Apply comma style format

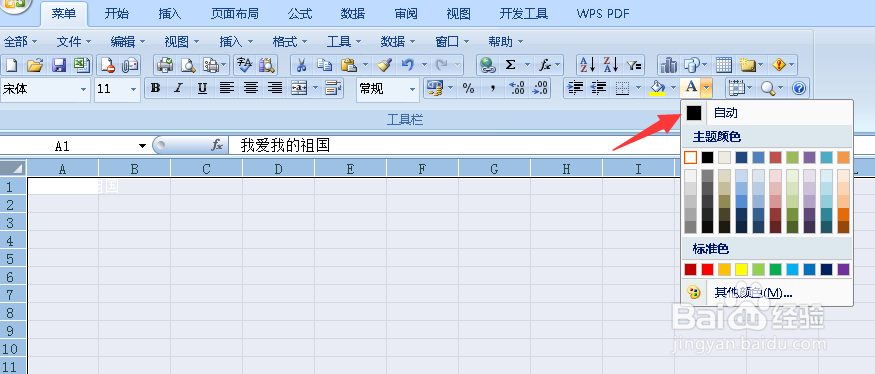coord(493,88)
